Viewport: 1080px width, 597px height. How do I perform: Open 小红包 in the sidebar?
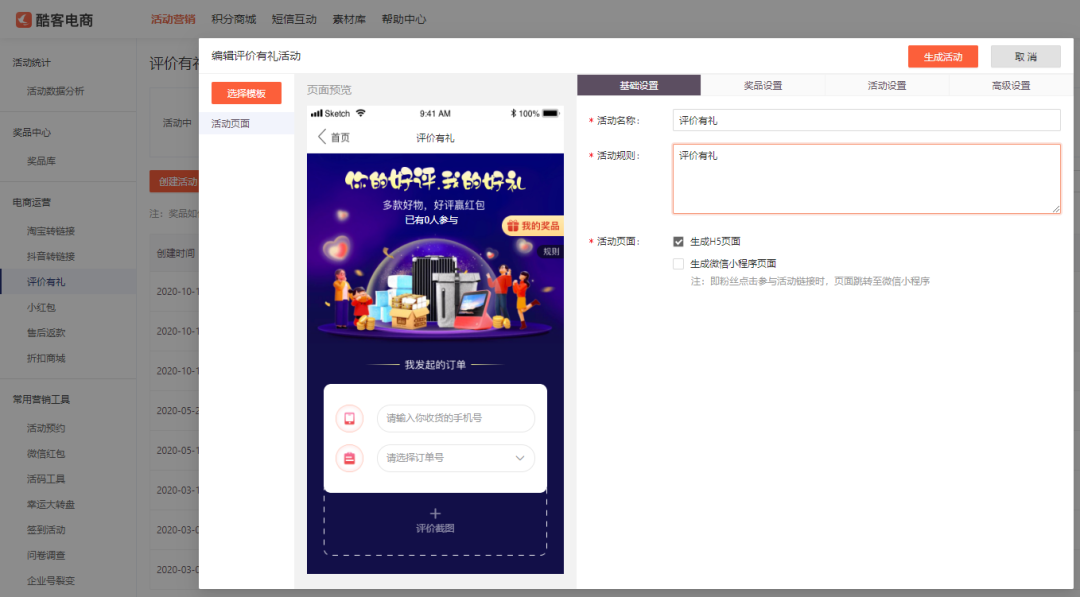[x=41, y=307]
